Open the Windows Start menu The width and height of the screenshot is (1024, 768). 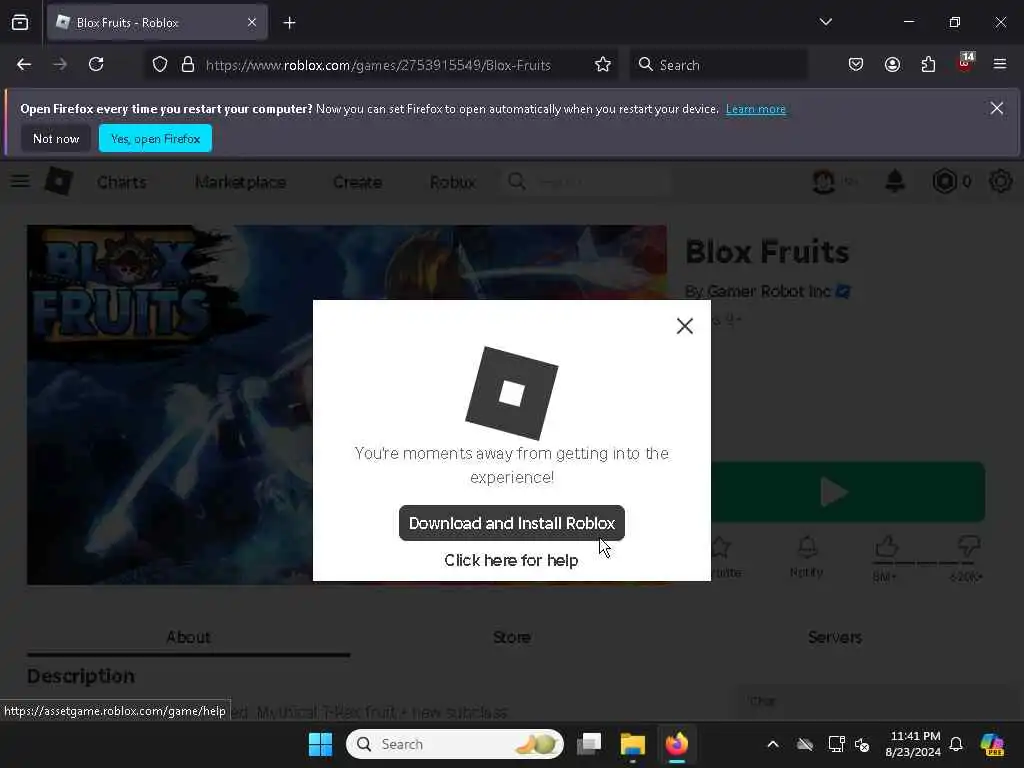pos(320,744)
